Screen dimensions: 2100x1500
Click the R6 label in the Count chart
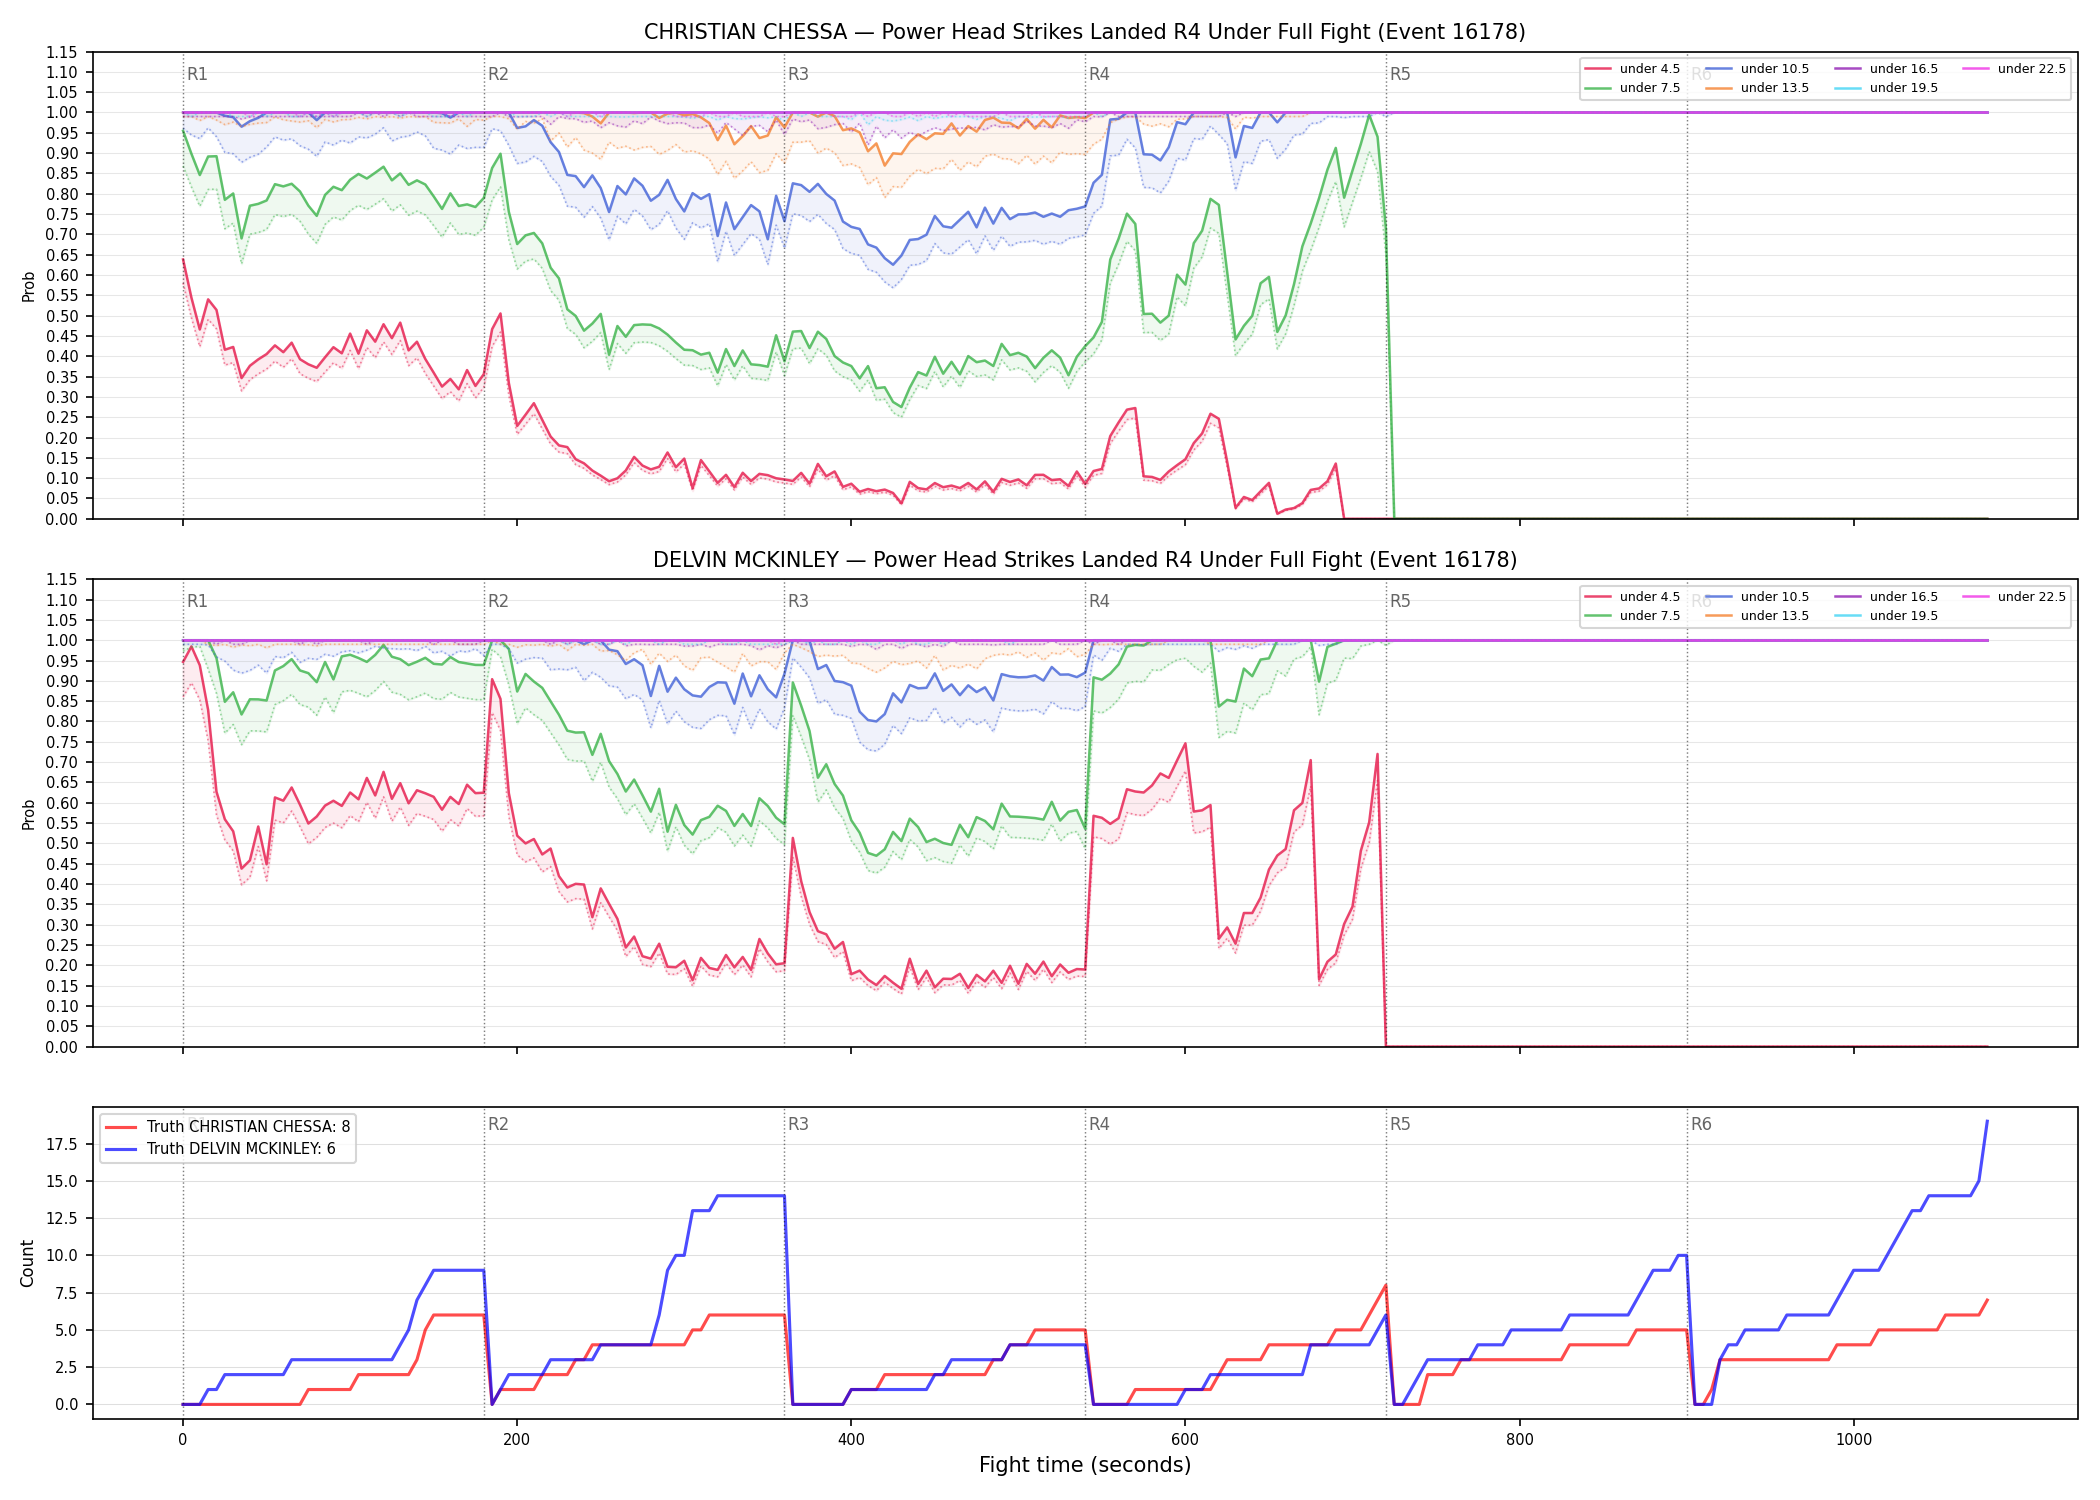coord(1701,1124)
